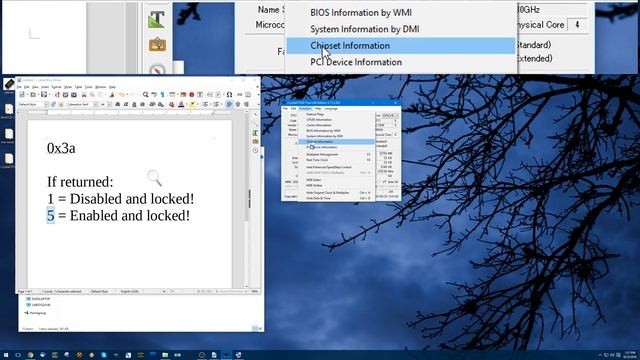Open the Navigator deck in Writer sidebar
Screen dimensions: 640x360
(x=256, y=150)
